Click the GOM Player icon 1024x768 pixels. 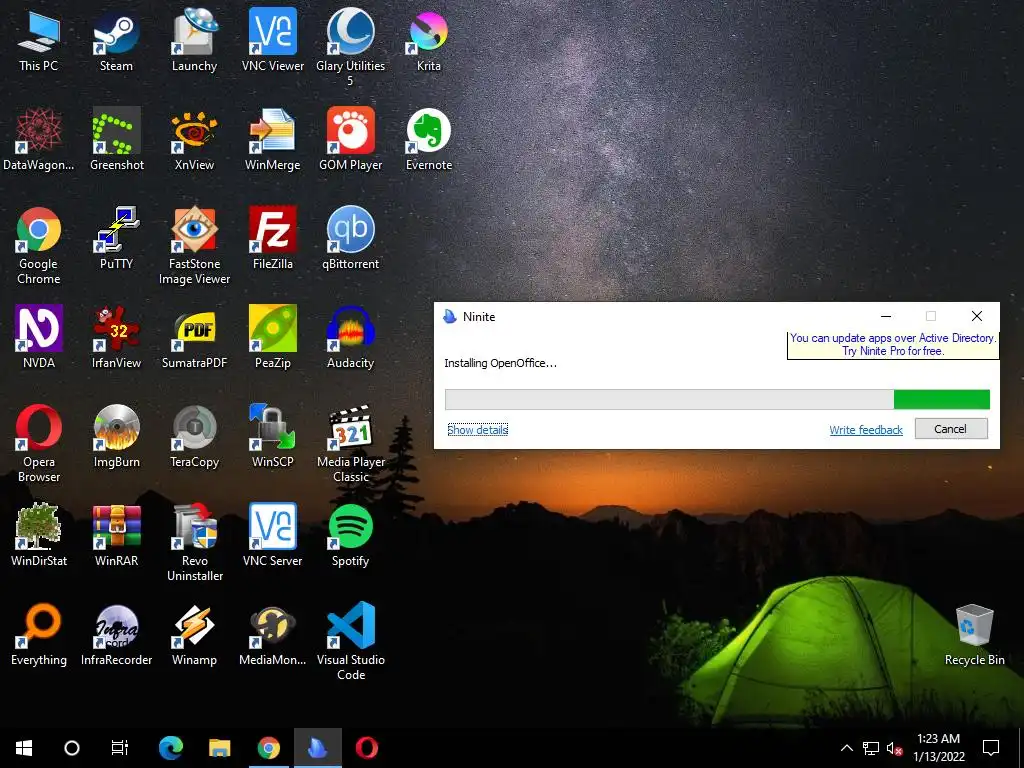(351, 138)
